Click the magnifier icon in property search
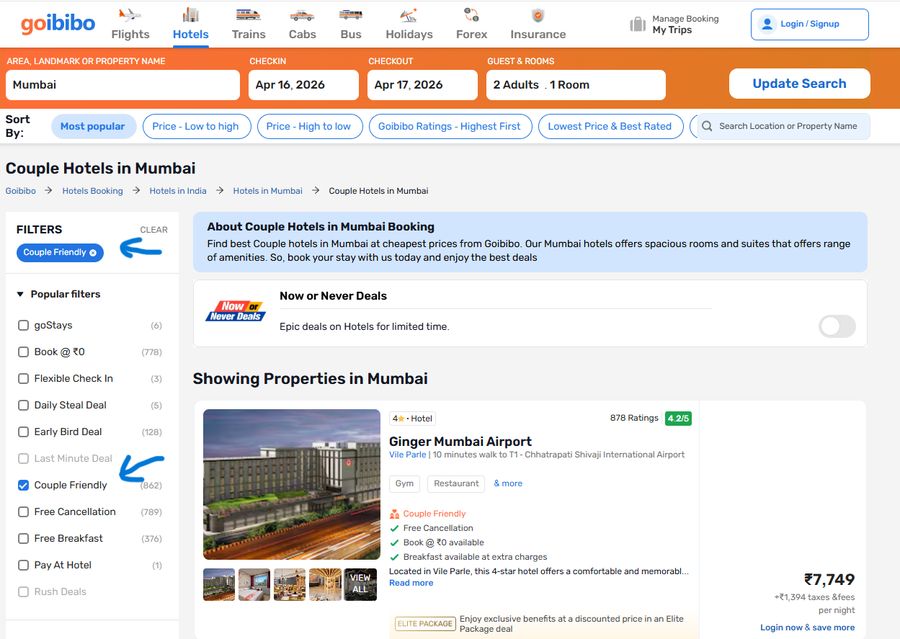Screen dimensions: 900x639 click(707, 126)
